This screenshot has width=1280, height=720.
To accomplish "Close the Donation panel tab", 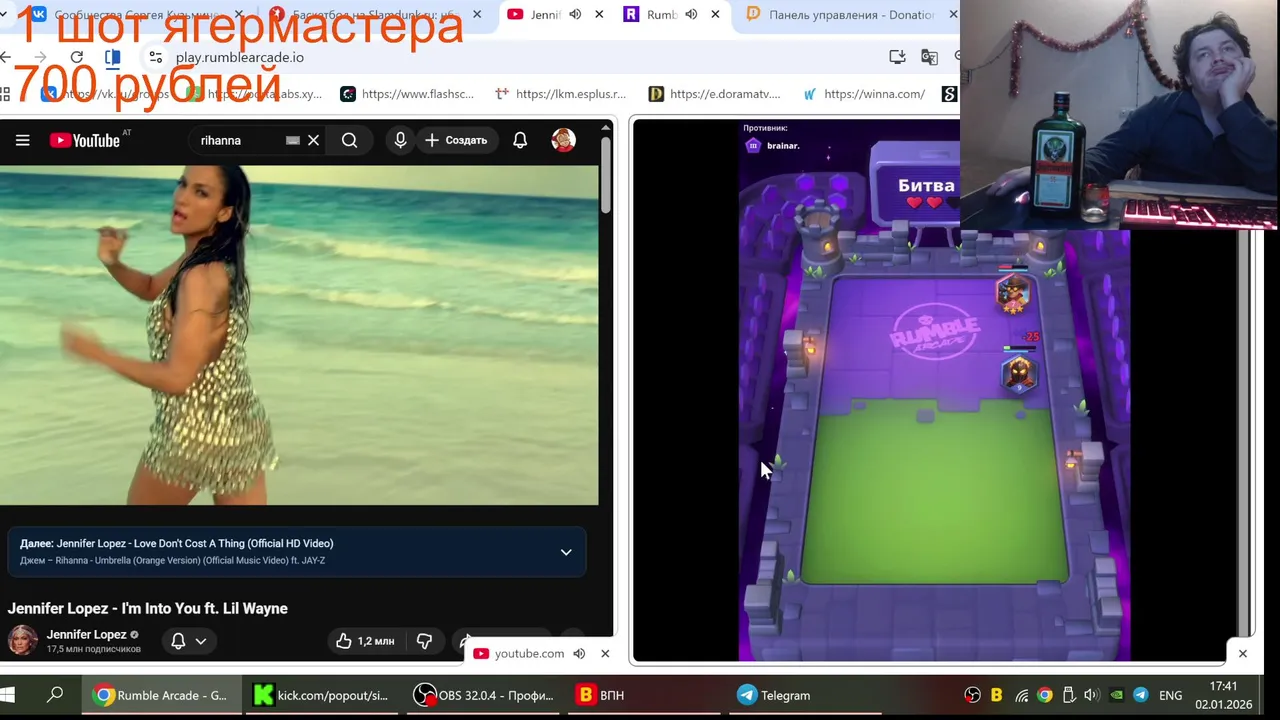I will (x=953, y=15).
